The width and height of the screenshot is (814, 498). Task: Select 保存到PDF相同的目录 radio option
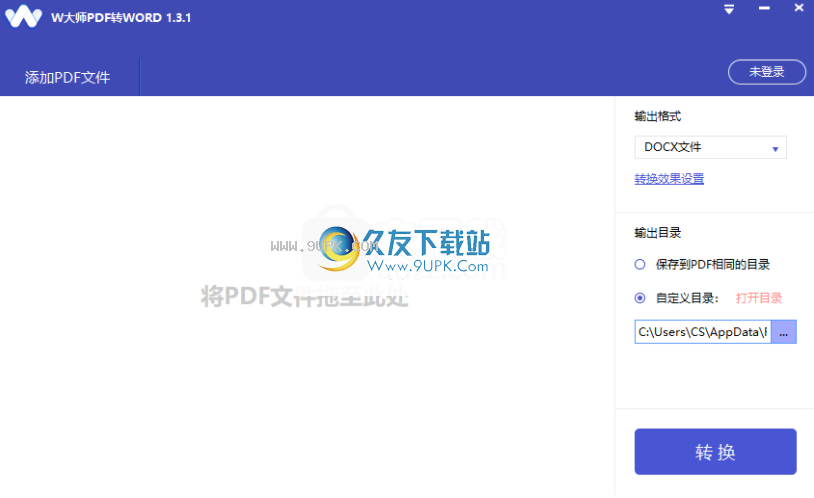[640, 264]
